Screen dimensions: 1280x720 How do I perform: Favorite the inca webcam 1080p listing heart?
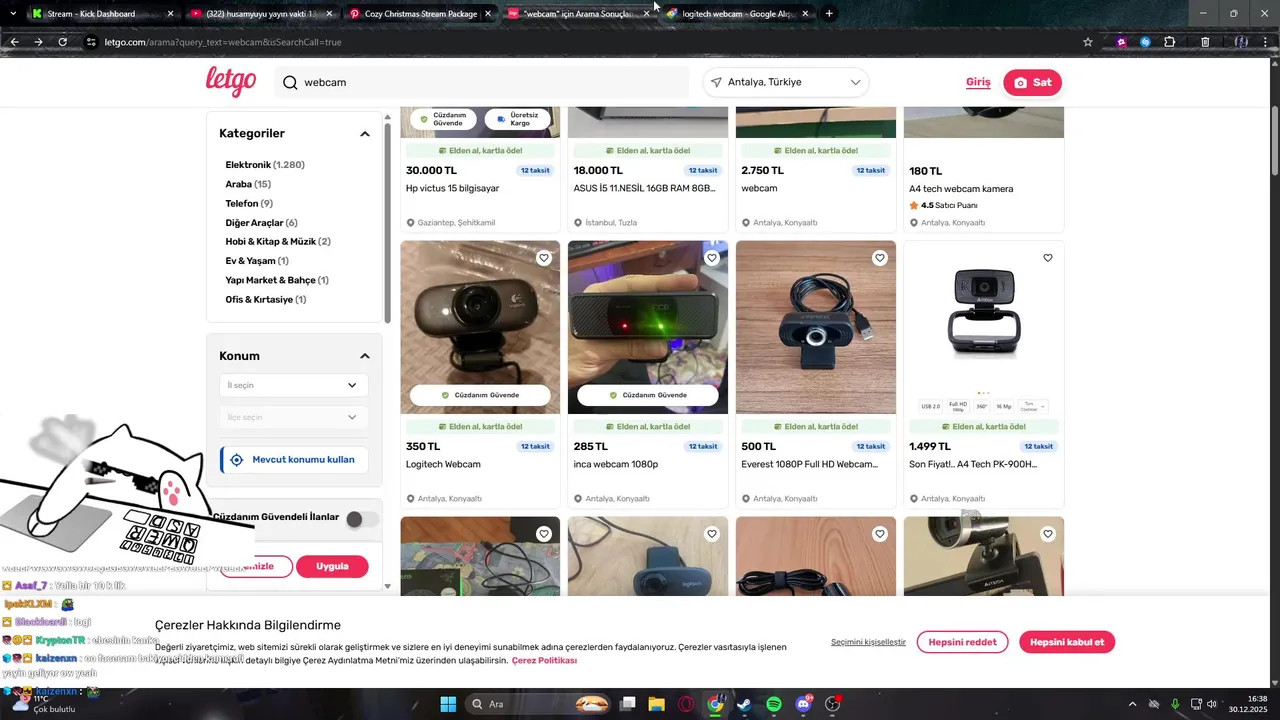(712, 258)
